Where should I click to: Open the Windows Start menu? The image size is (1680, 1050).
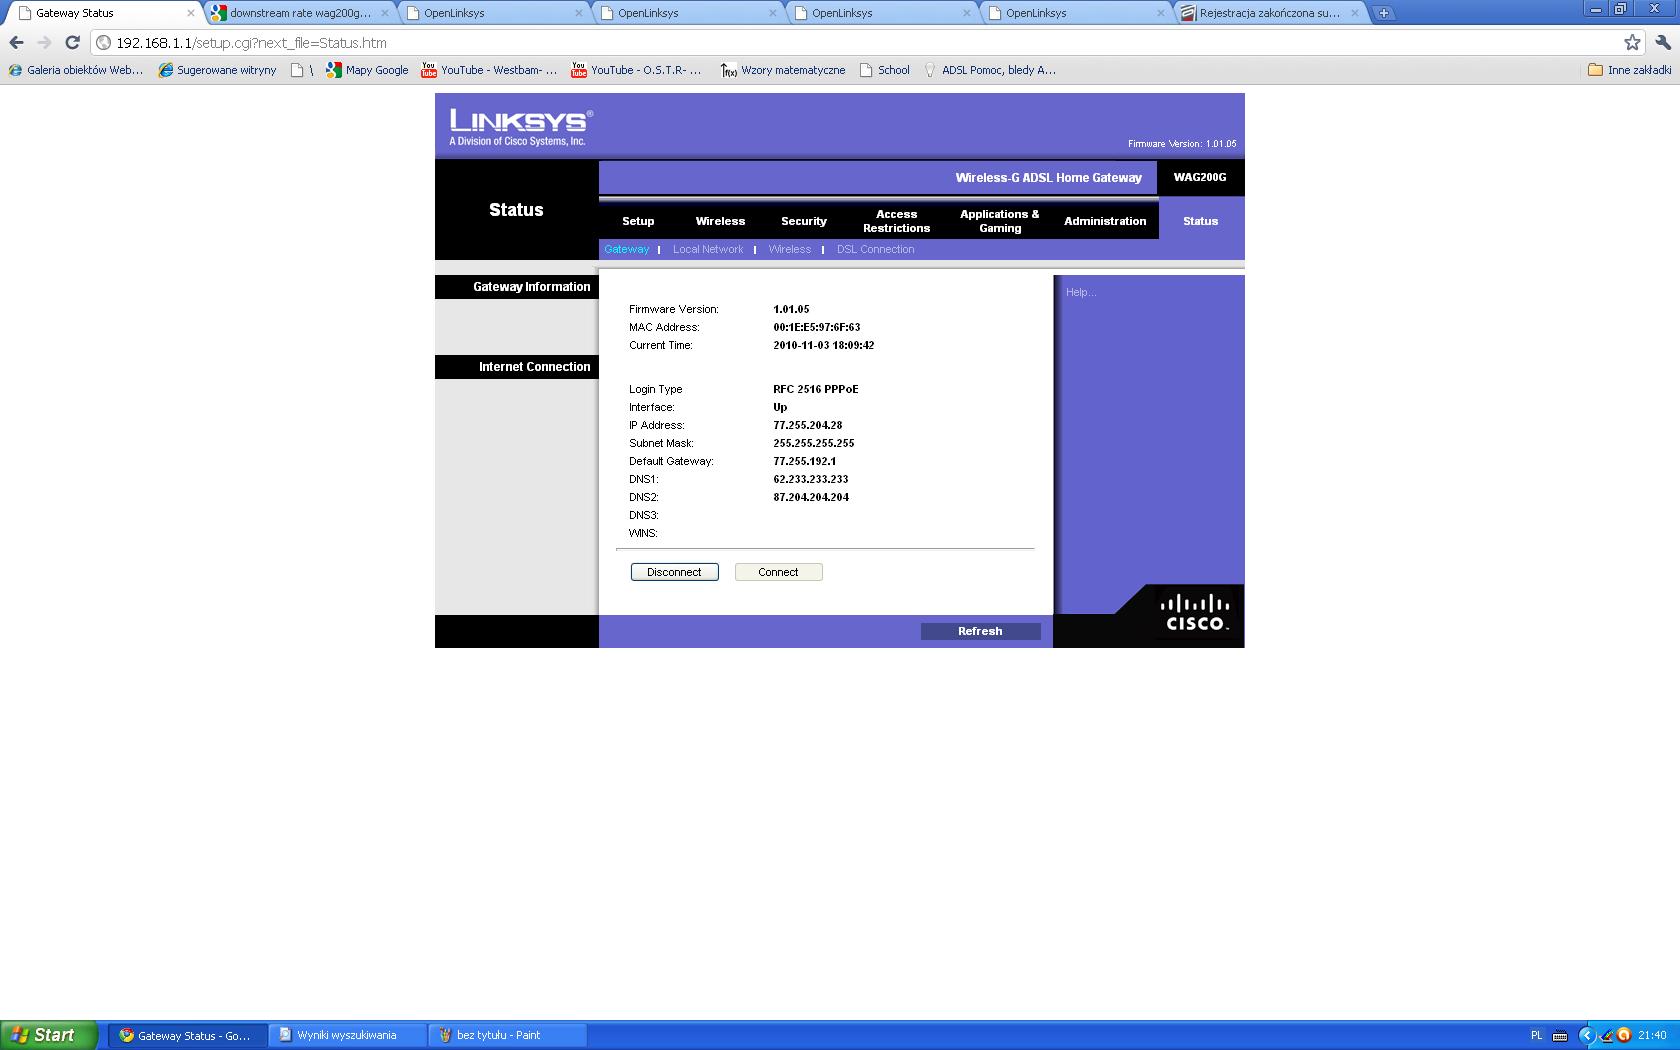tap(48, 1035)
